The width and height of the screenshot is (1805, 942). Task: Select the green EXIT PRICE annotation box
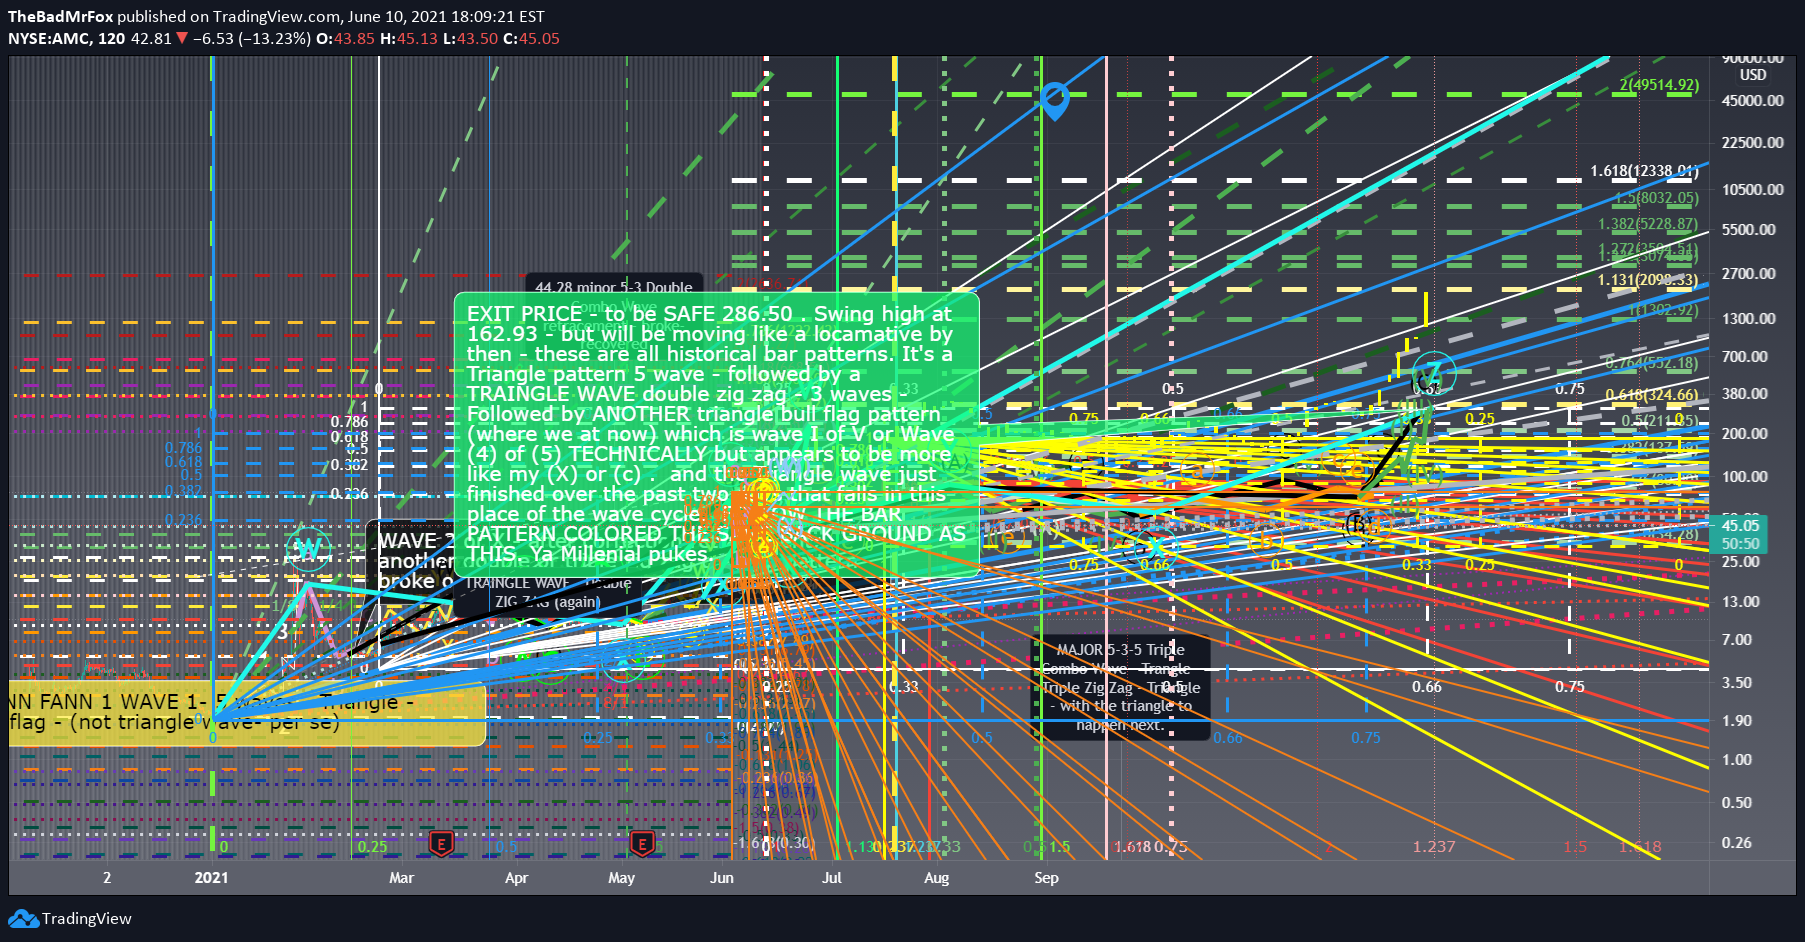pos(716,433)
